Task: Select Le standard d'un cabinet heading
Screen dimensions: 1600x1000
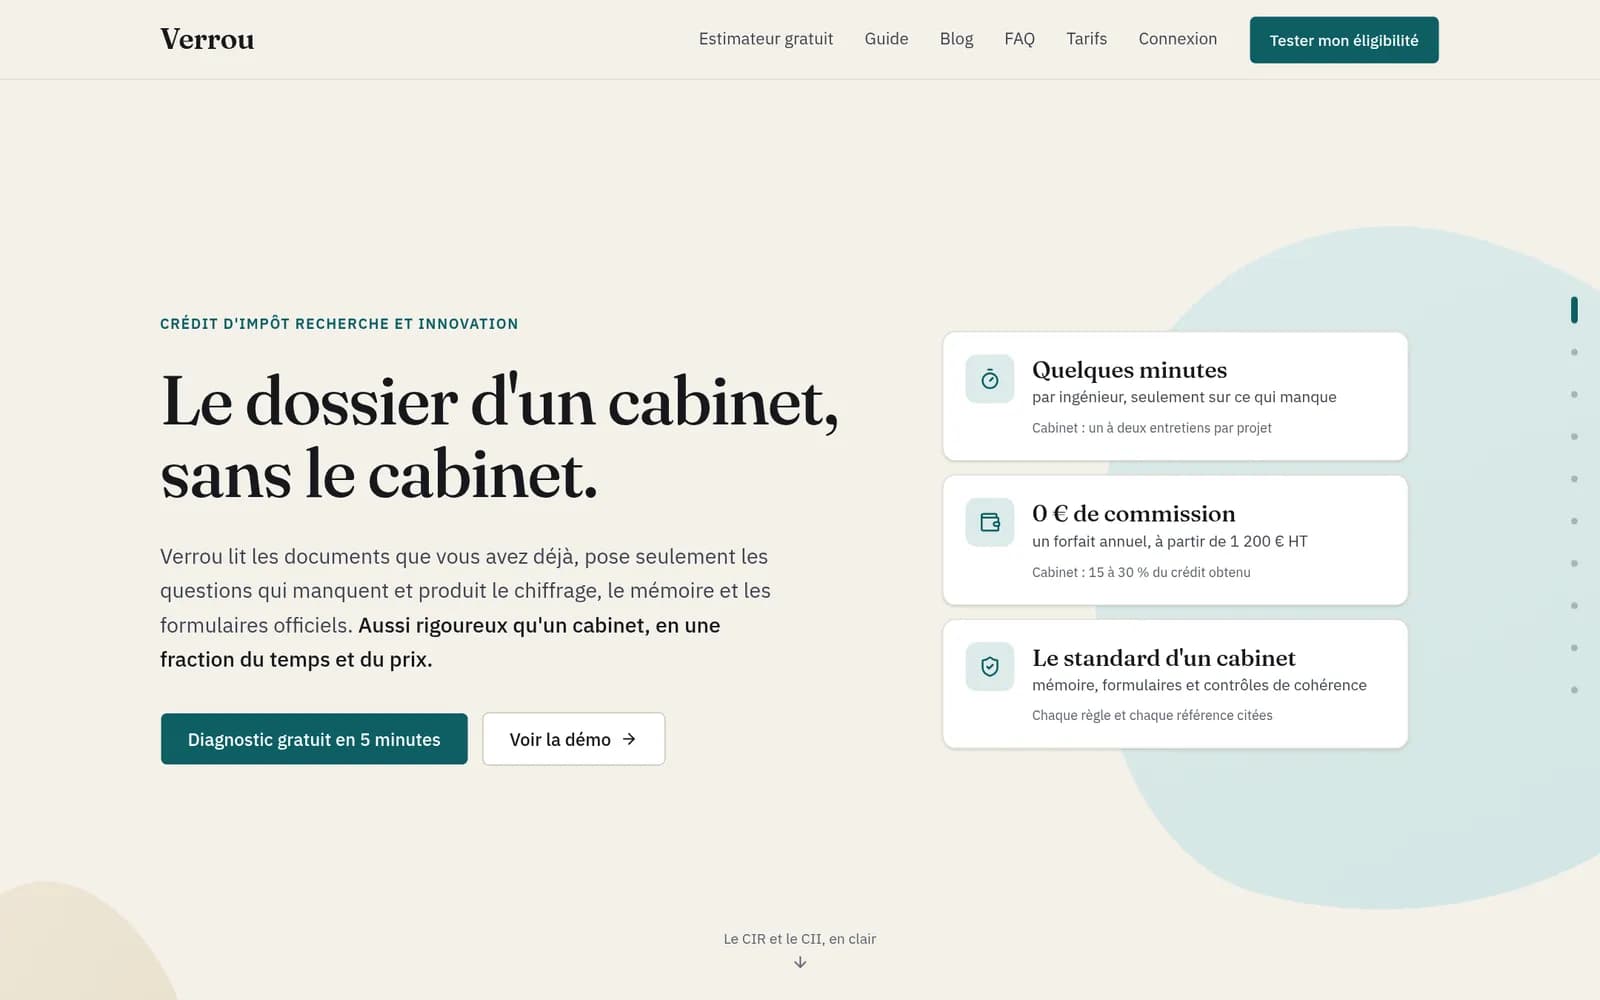Action: click(1164, 658)
